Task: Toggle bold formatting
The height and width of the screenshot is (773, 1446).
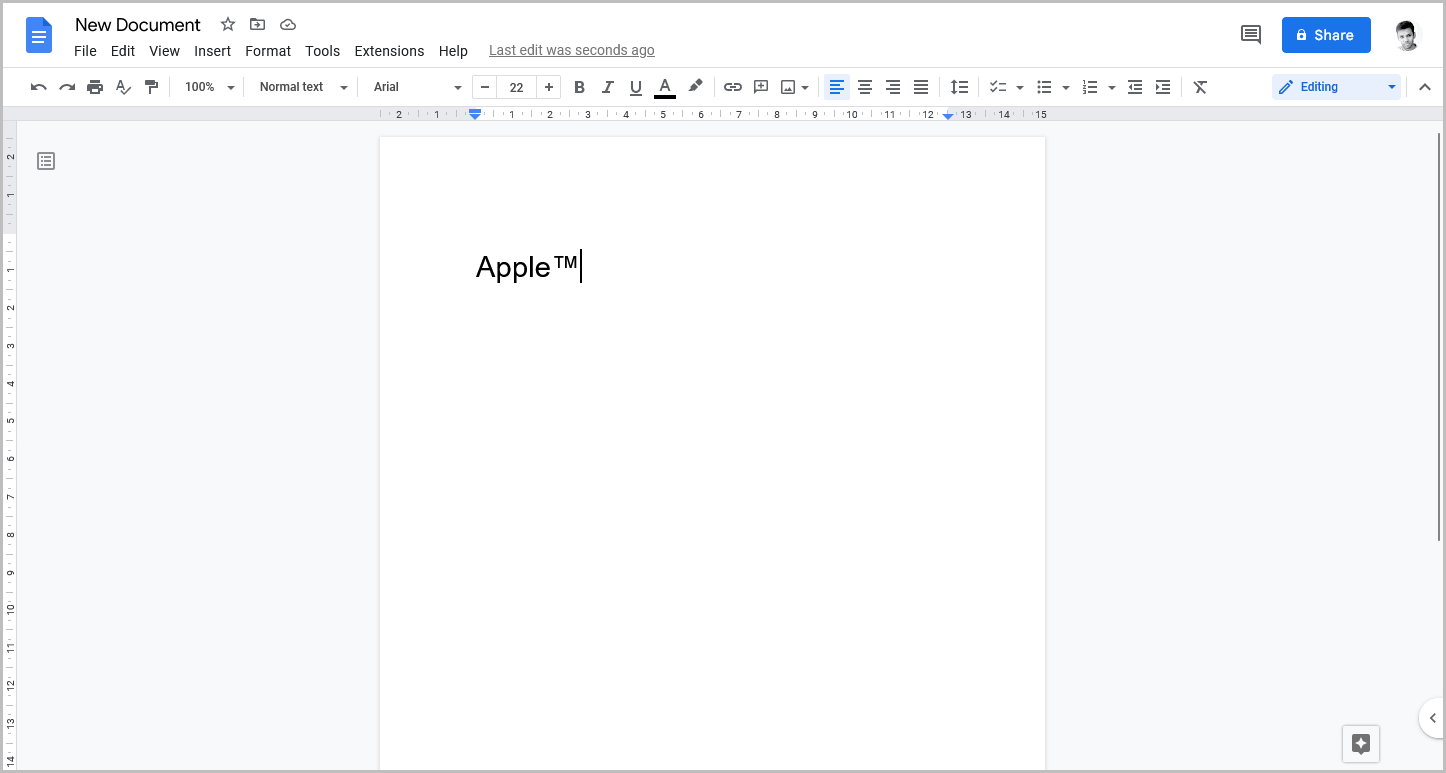Action: point(579,87)
